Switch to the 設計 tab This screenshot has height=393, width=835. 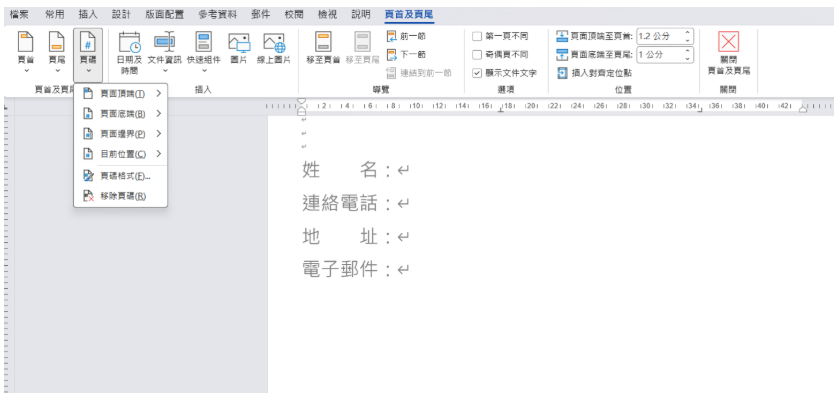121,15
